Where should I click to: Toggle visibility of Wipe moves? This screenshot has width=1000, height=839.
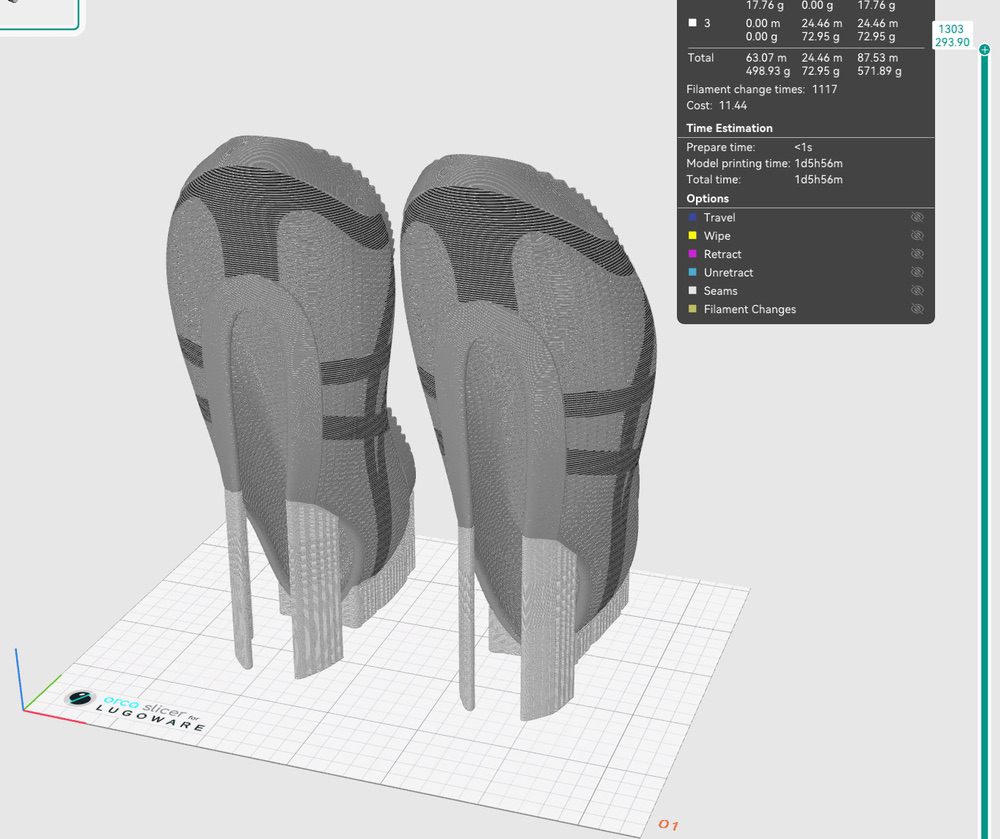coord(917,236)
